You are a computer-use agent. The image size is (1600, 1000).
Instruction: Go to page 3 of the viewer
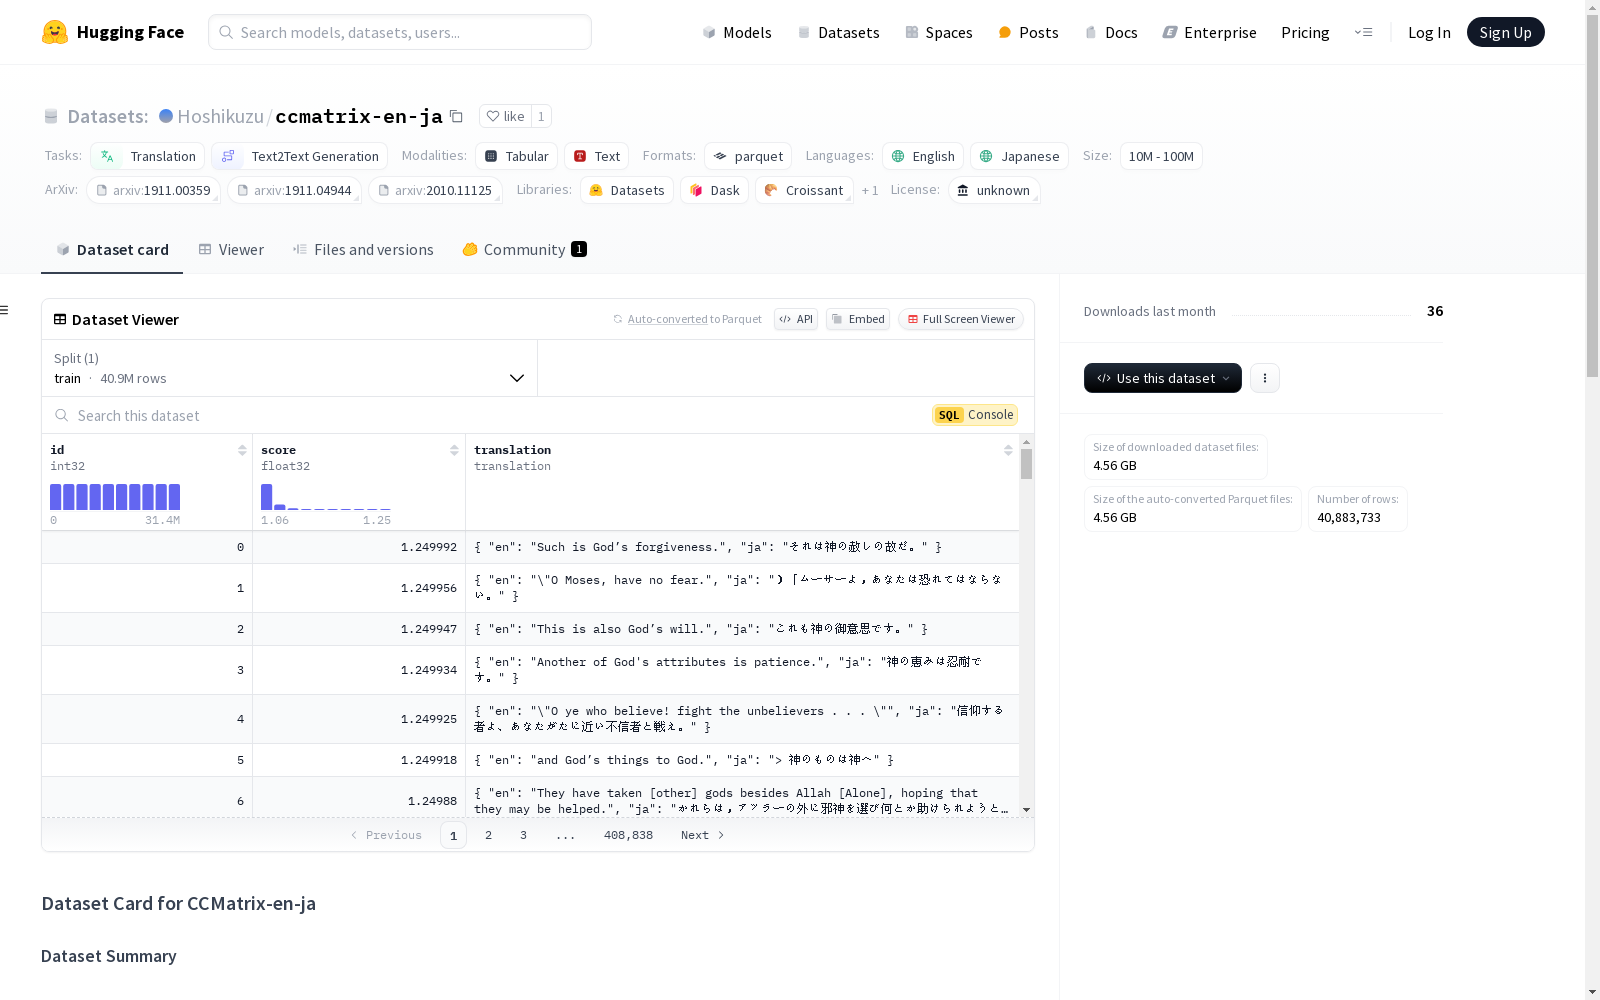click(x=523, y=835)
